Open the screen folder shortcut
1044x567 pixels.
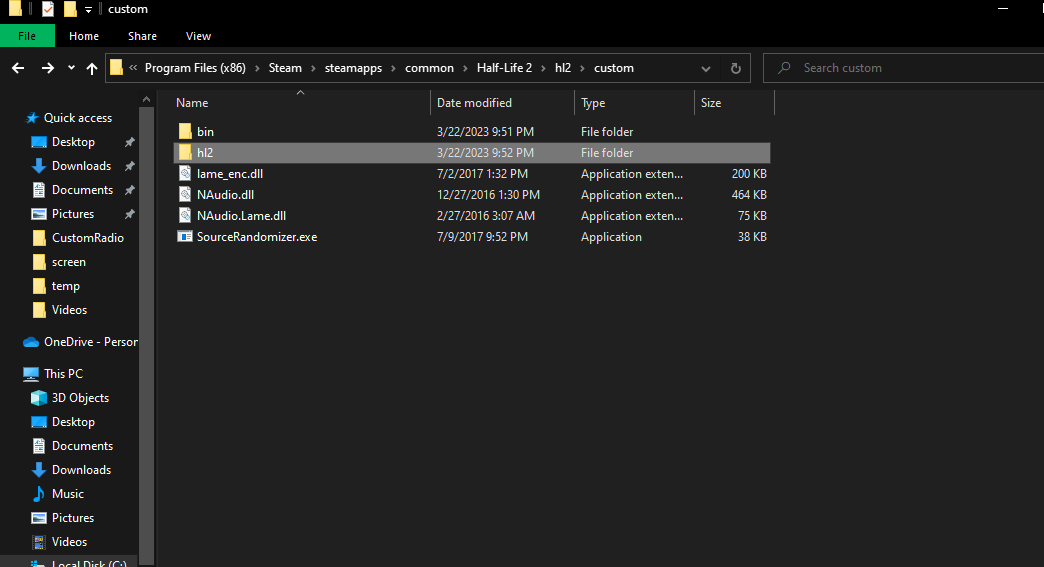click(69, 262)
